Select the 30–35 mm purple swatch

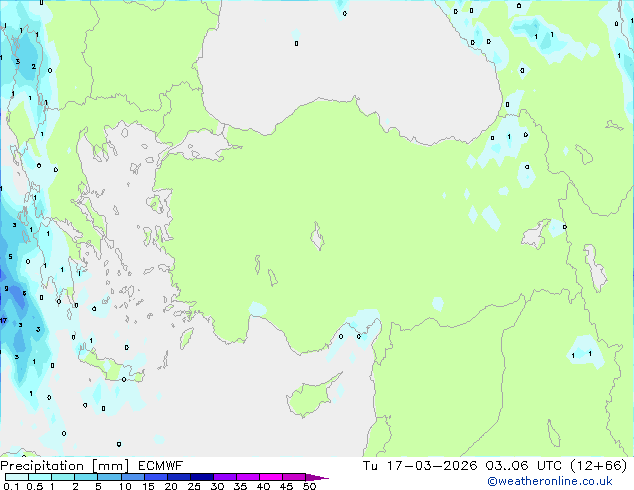point(225,477)
